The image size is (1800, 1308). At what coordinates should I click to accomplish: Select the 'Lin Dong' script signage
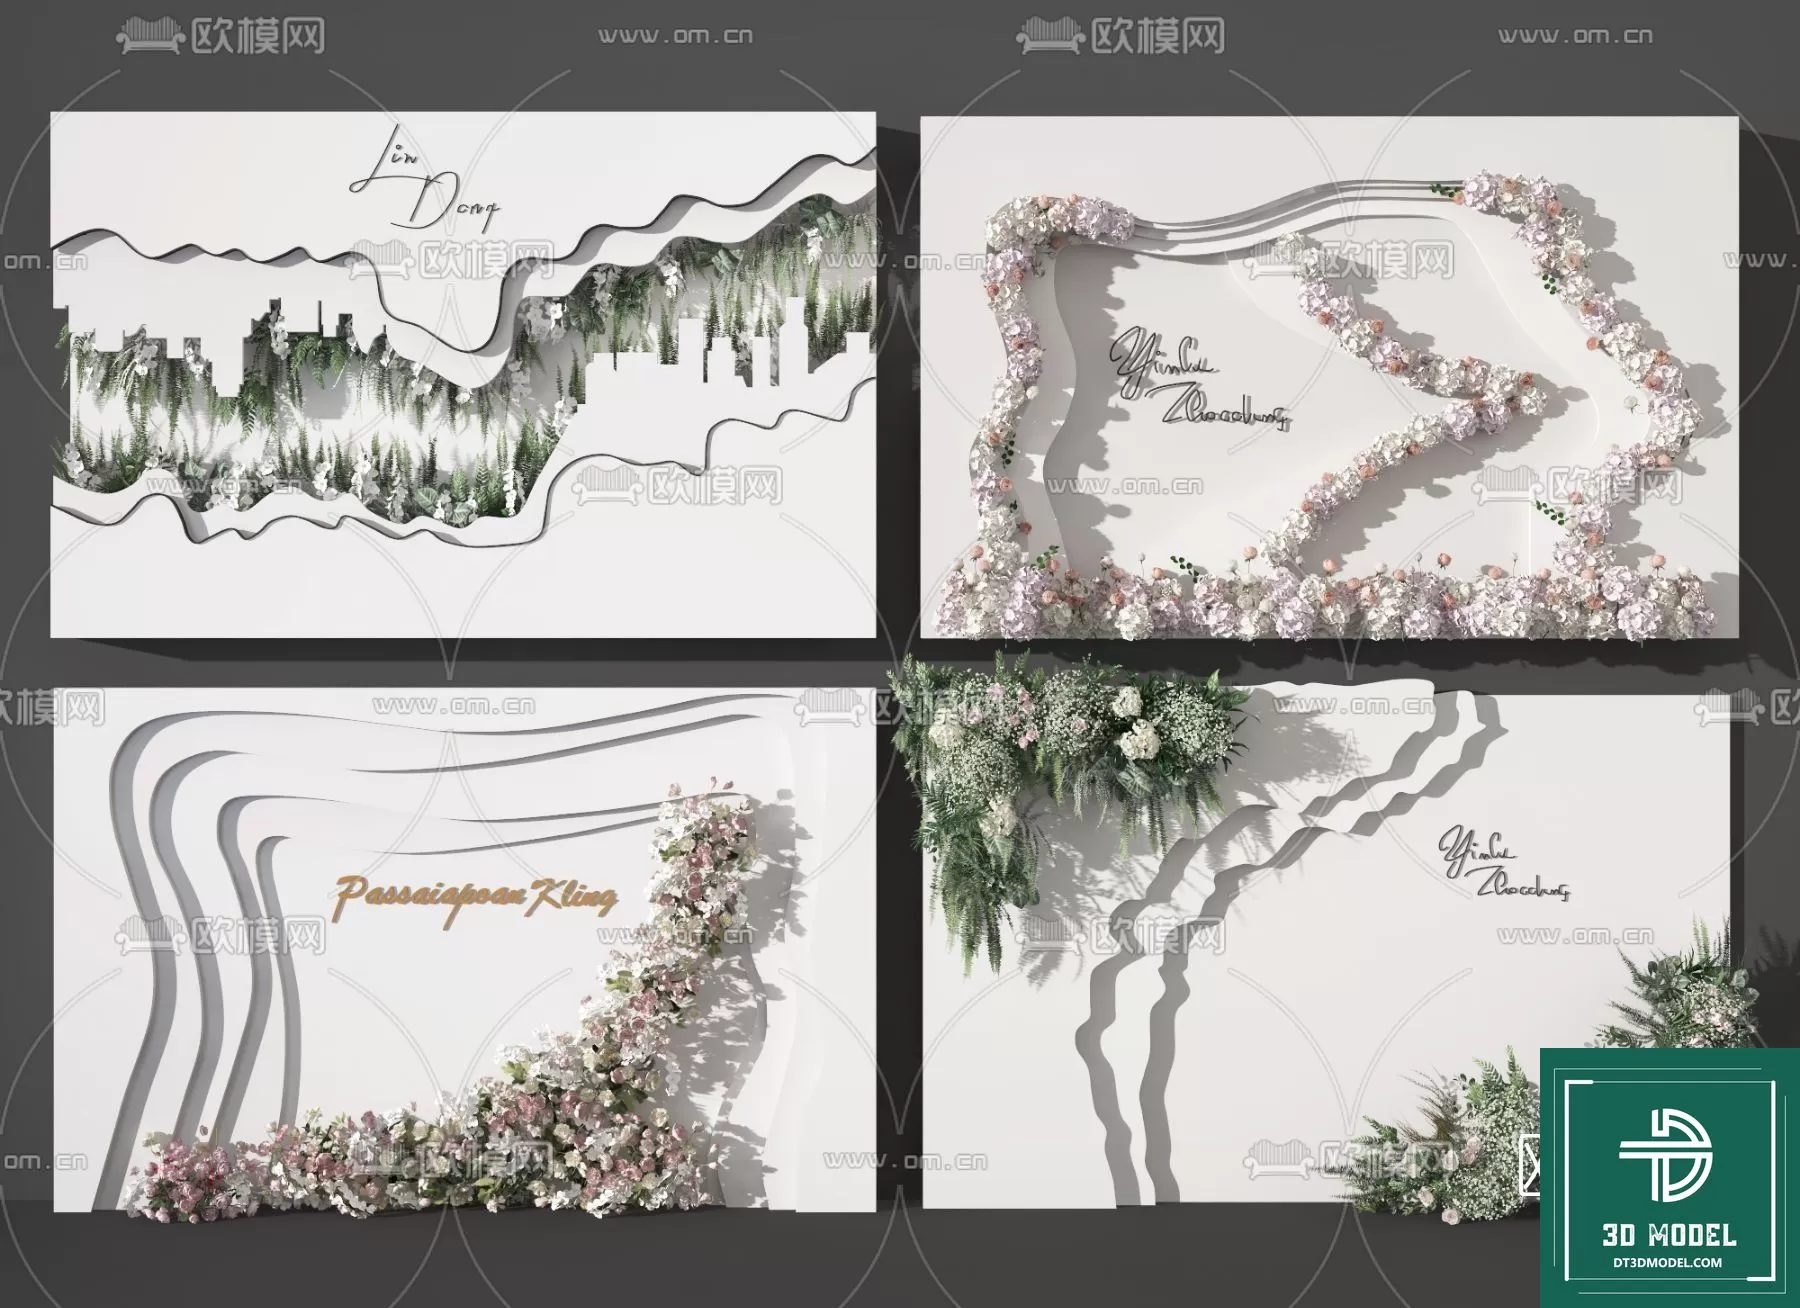423,193
